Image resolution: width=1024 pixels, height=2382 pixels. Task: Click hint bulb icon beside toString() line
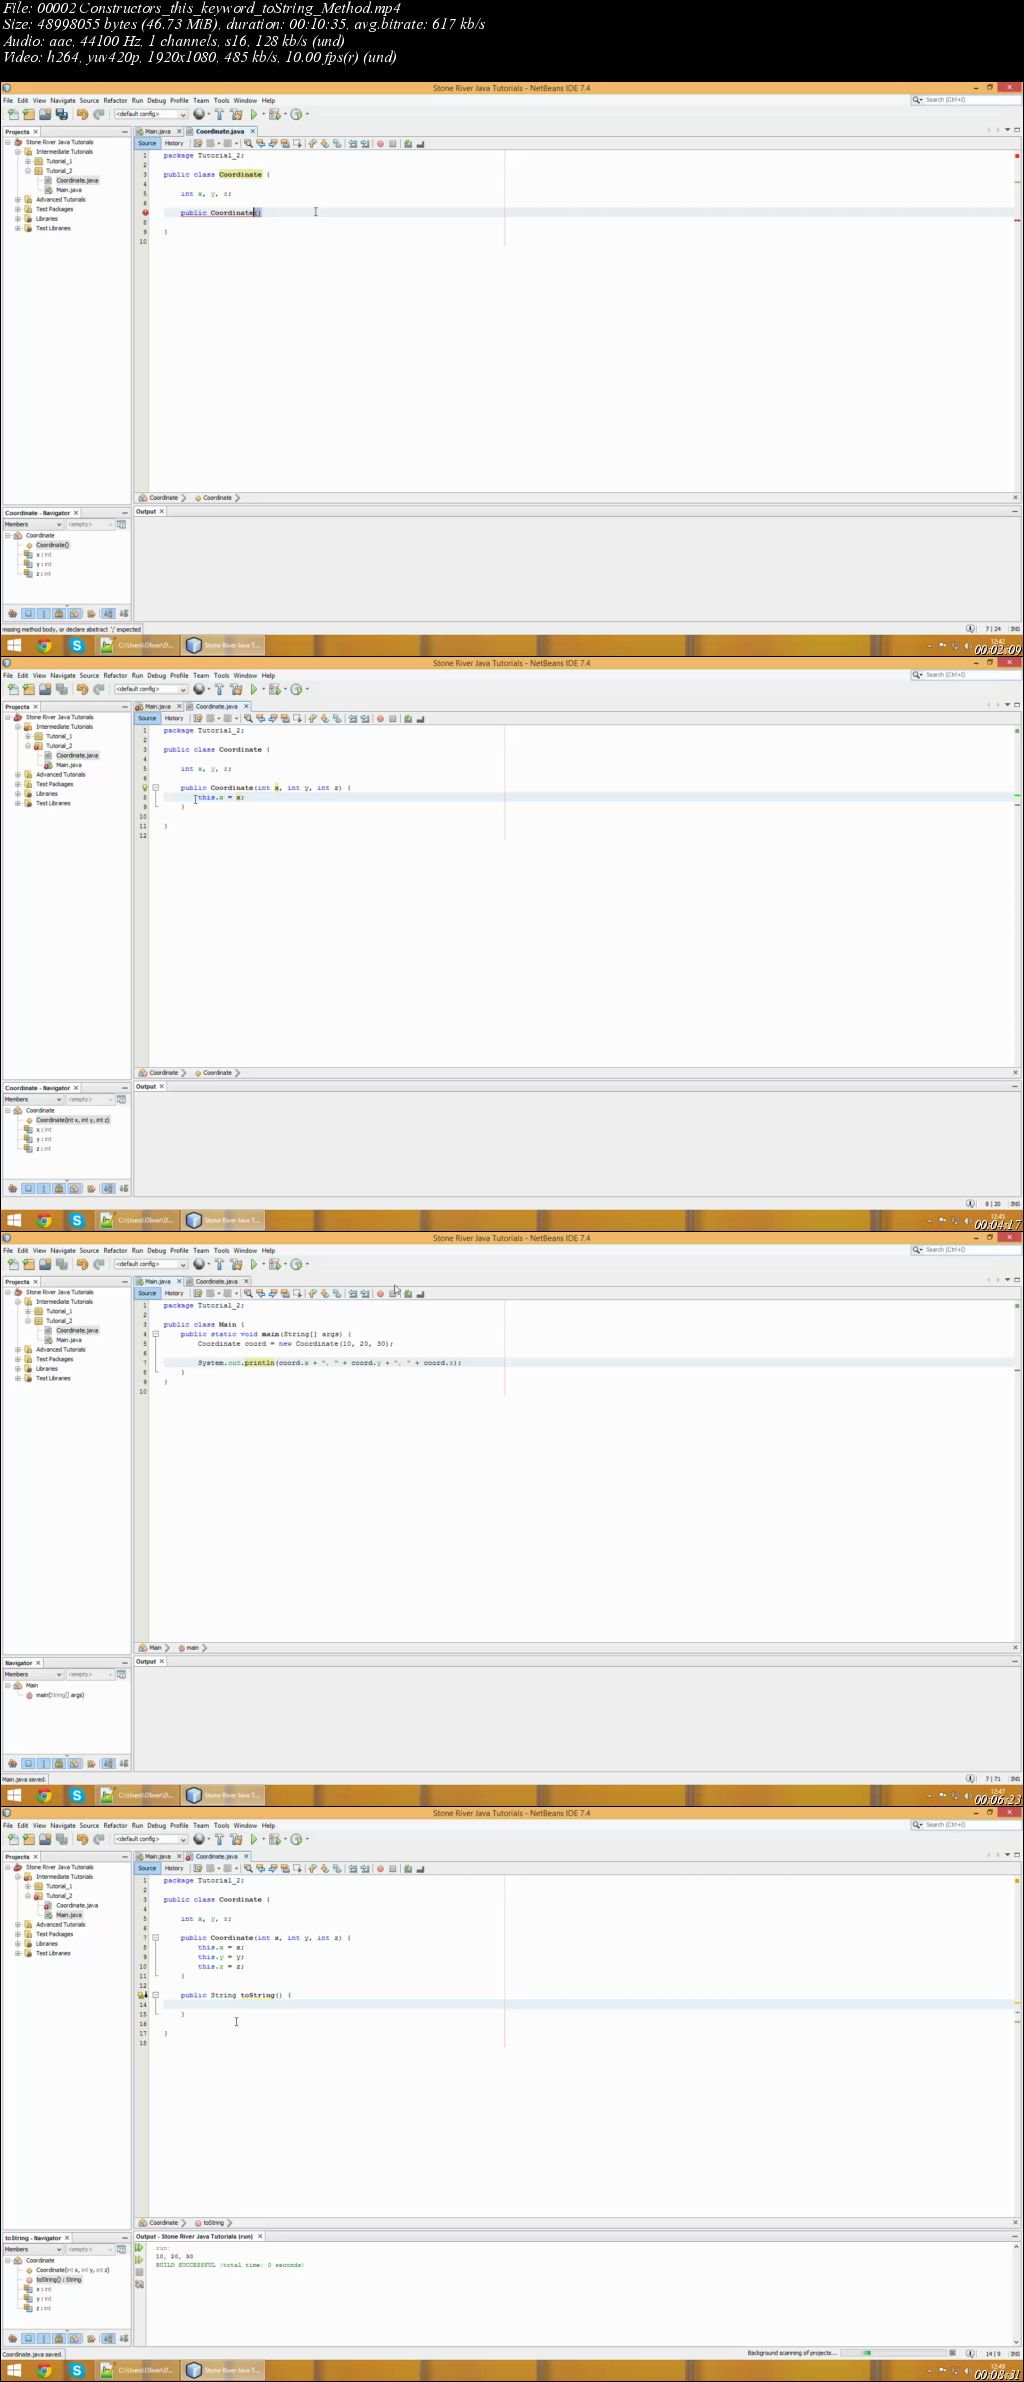143,1995
